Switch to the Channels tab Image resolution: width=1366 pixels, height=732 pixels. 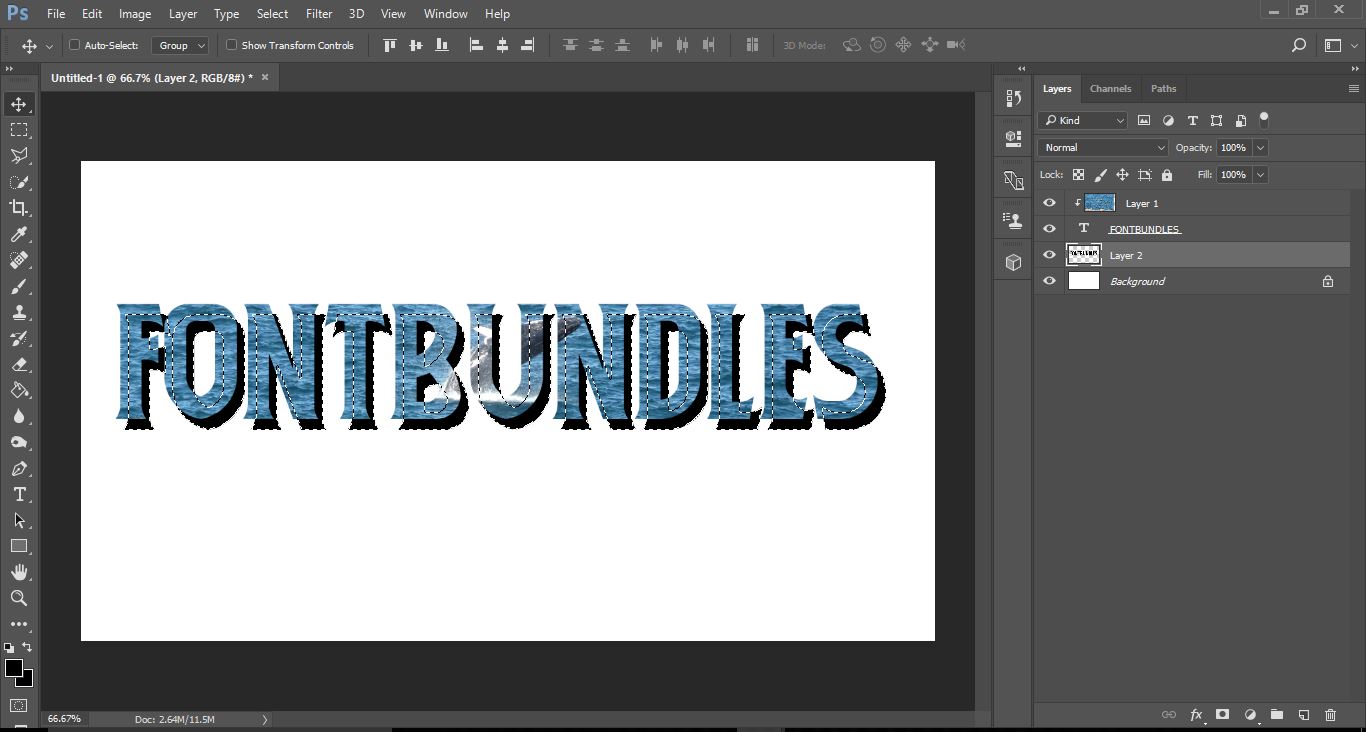(x=1110, y=88)
